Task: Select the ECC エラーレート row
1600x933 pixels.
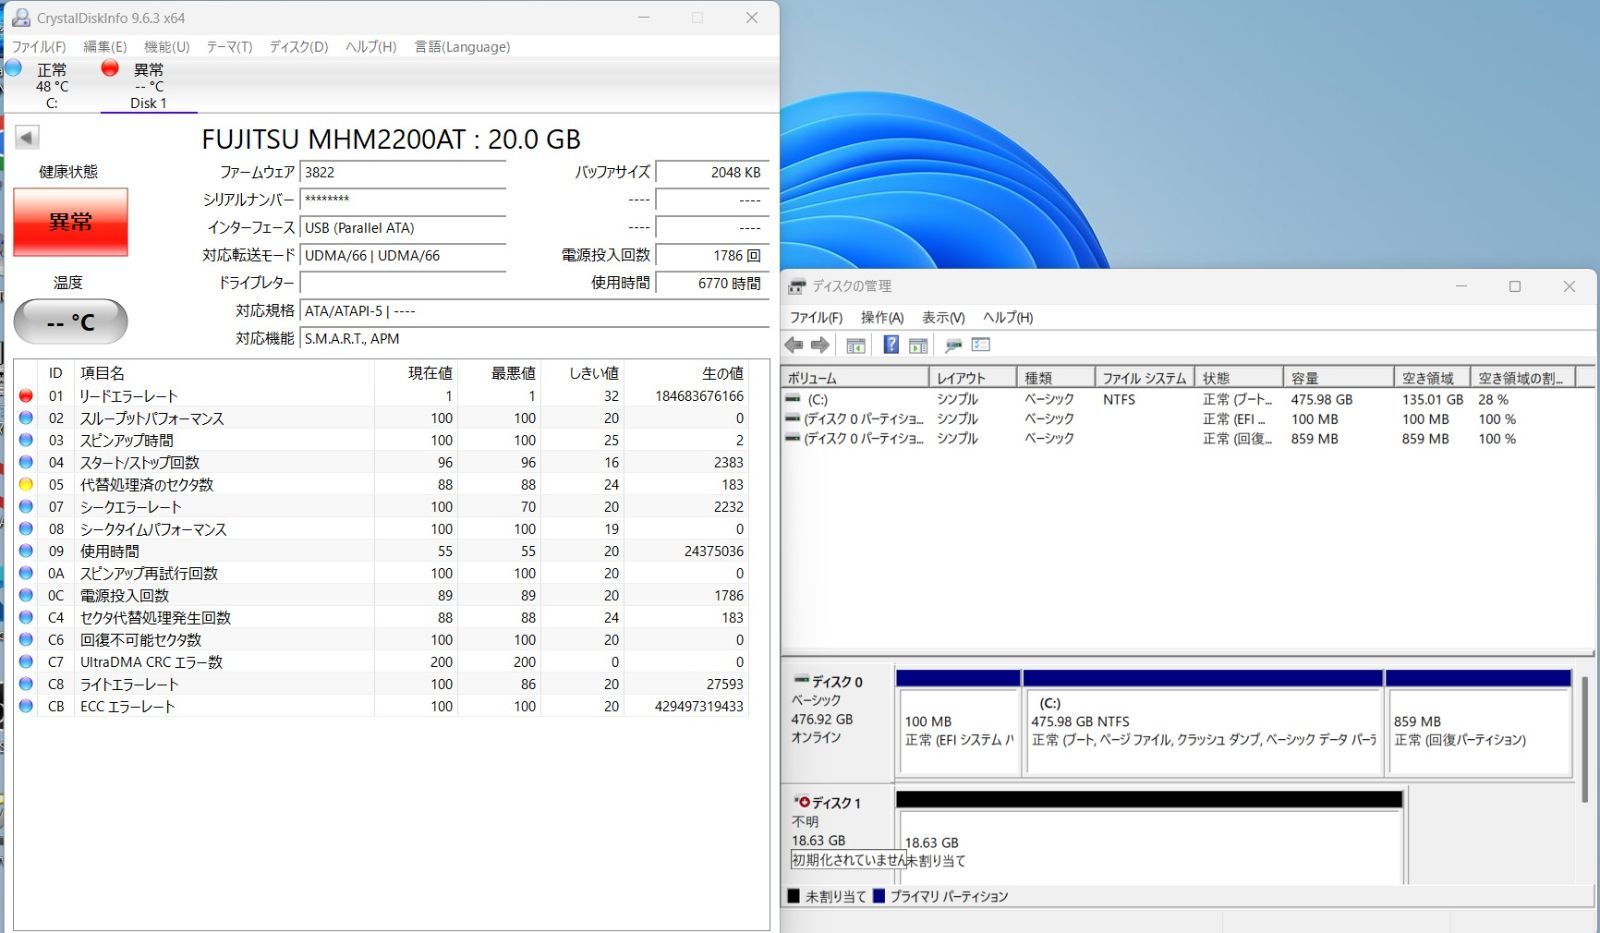Action: pyautogui.click(x=381, y=706)
